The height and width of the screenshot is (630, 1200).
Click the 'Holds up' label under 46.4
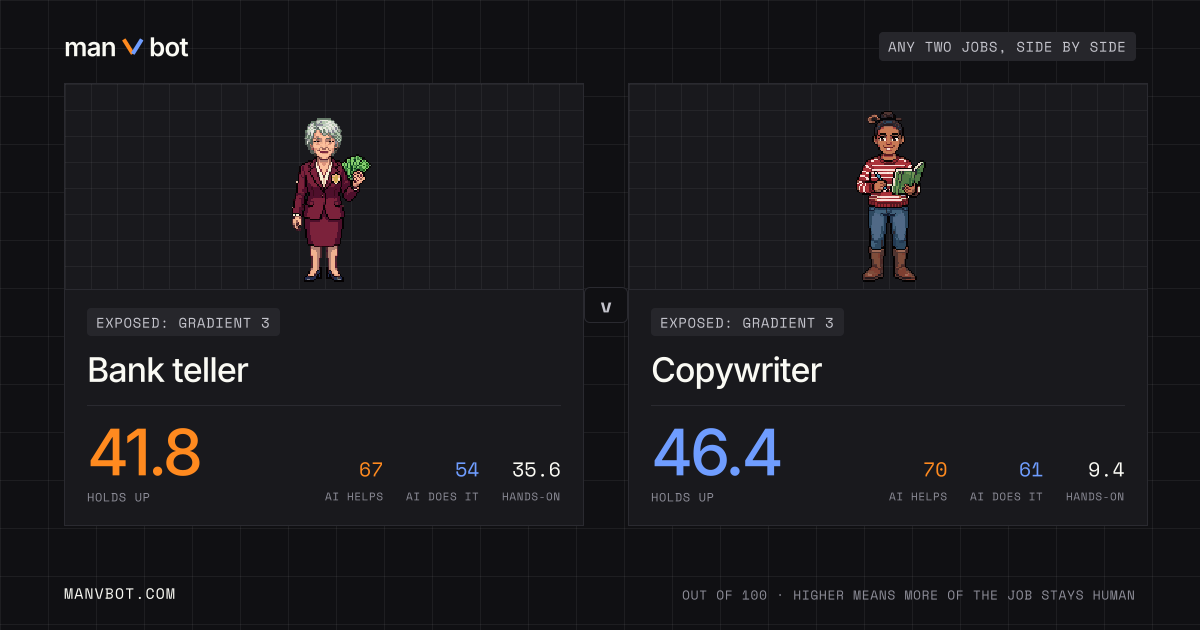pyautogui.click(x=683, y=497)
